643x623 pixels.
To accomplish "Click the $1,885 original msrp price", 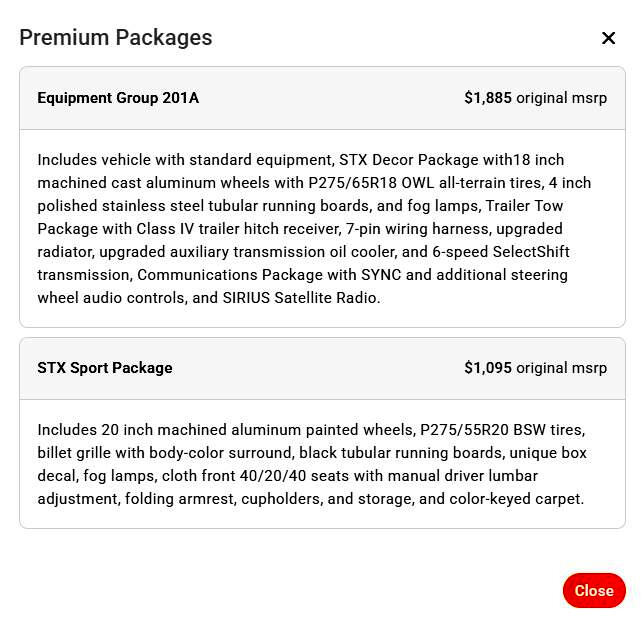I will (535, 98).
